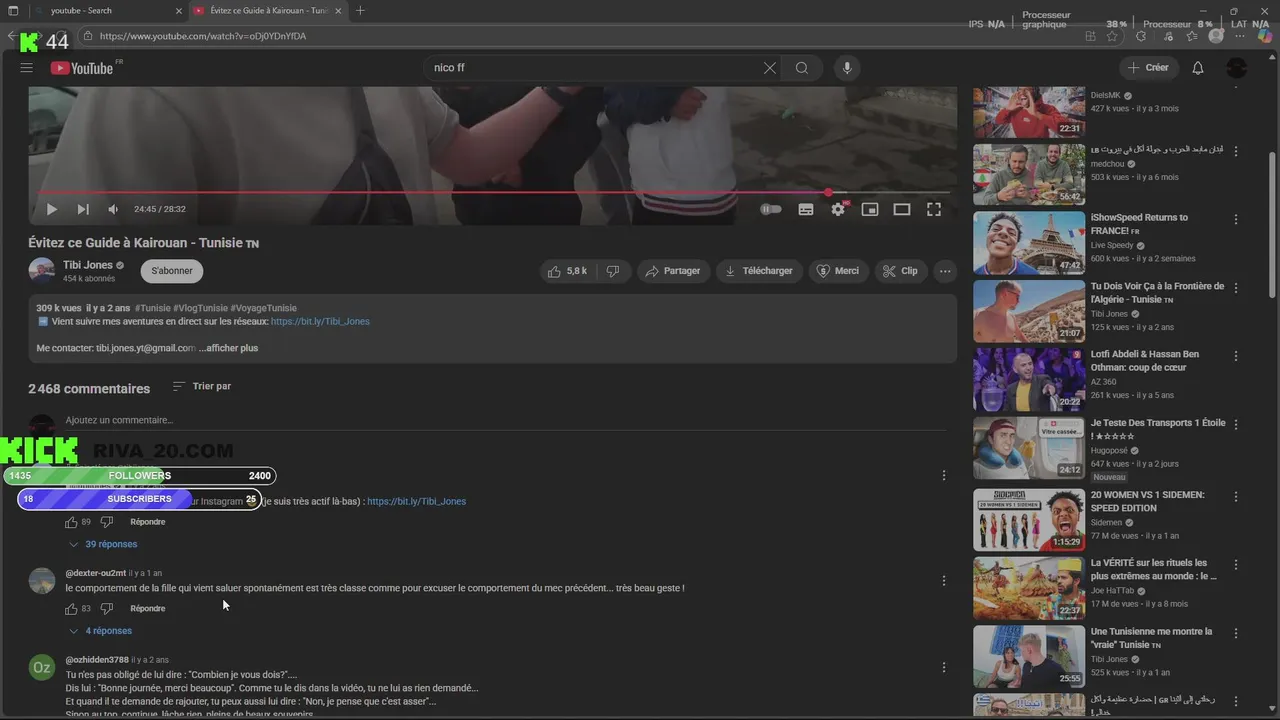Open options for the iShowSpeed Returns video

click(x=1236, y=219)
